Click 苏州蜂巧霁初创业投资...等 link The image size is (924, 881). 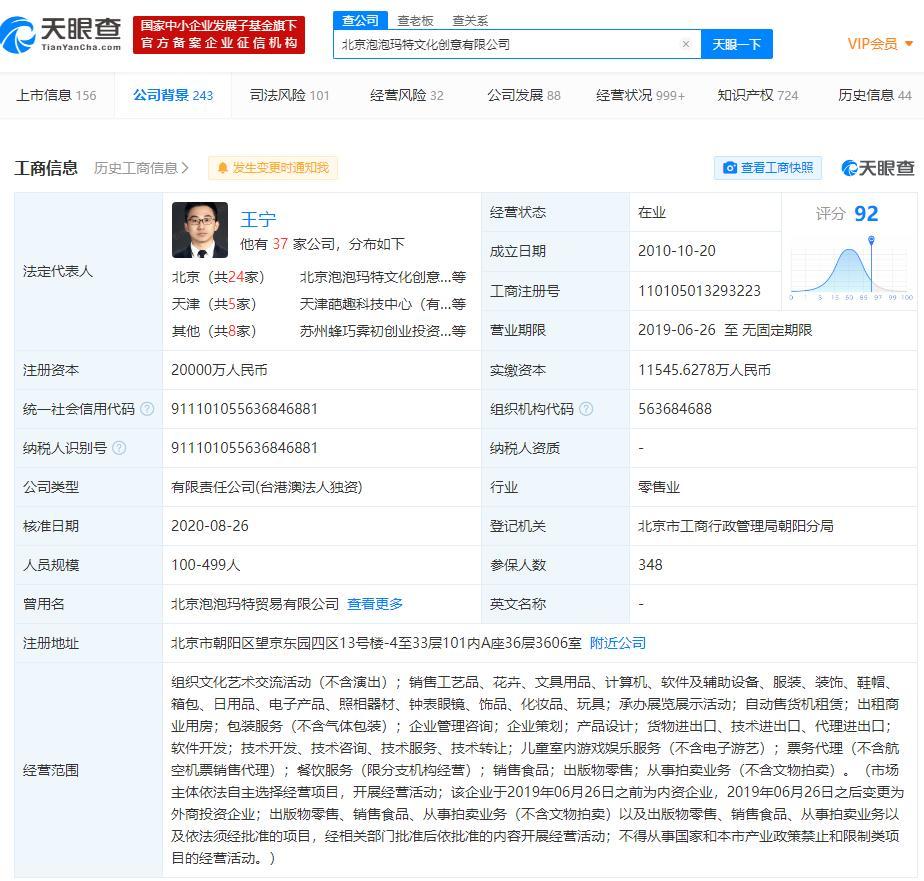click(383, 331)
